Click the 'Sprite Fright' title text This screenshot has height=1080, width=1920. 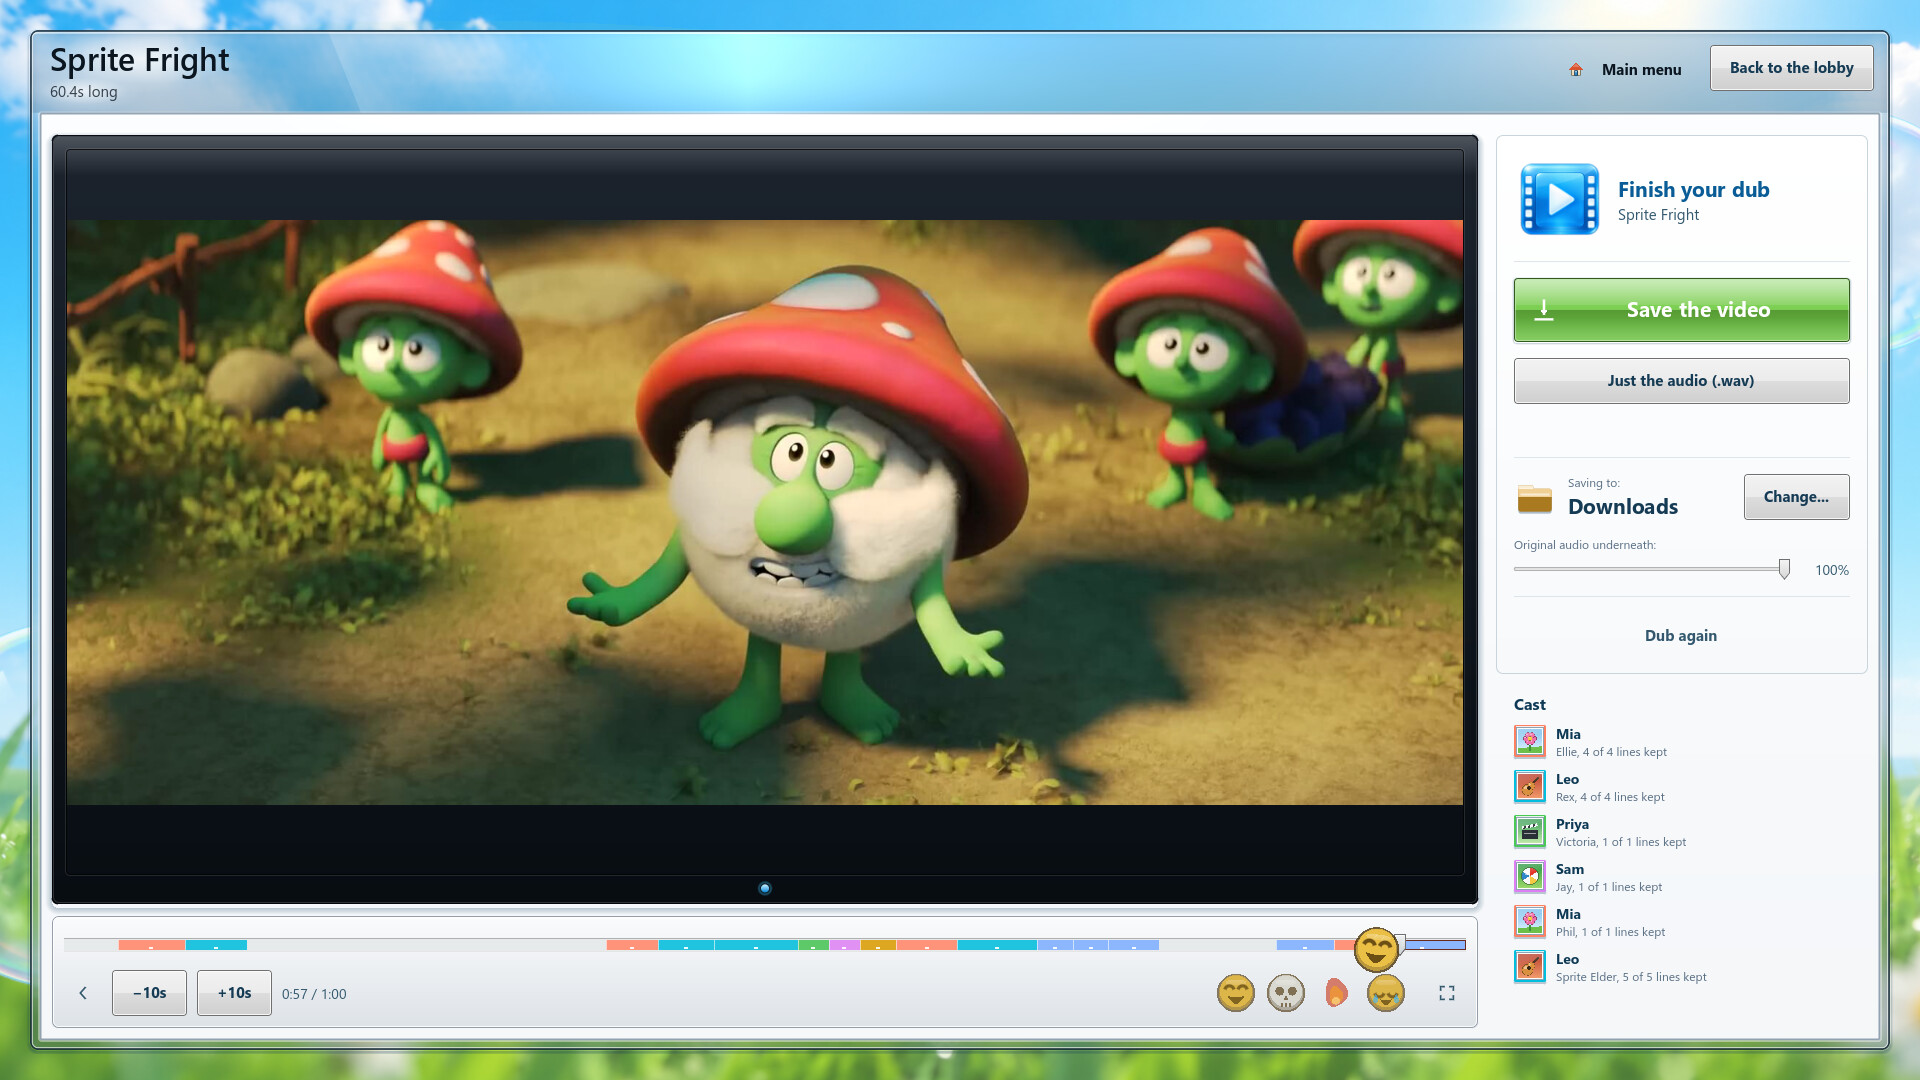(140, 60)
